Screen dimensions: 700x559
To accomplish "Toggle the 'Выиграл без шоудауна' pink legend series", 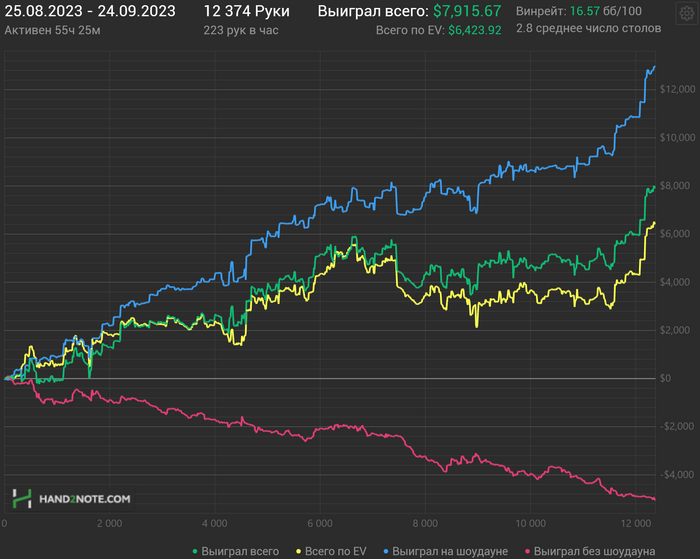I will pos(590,551).
